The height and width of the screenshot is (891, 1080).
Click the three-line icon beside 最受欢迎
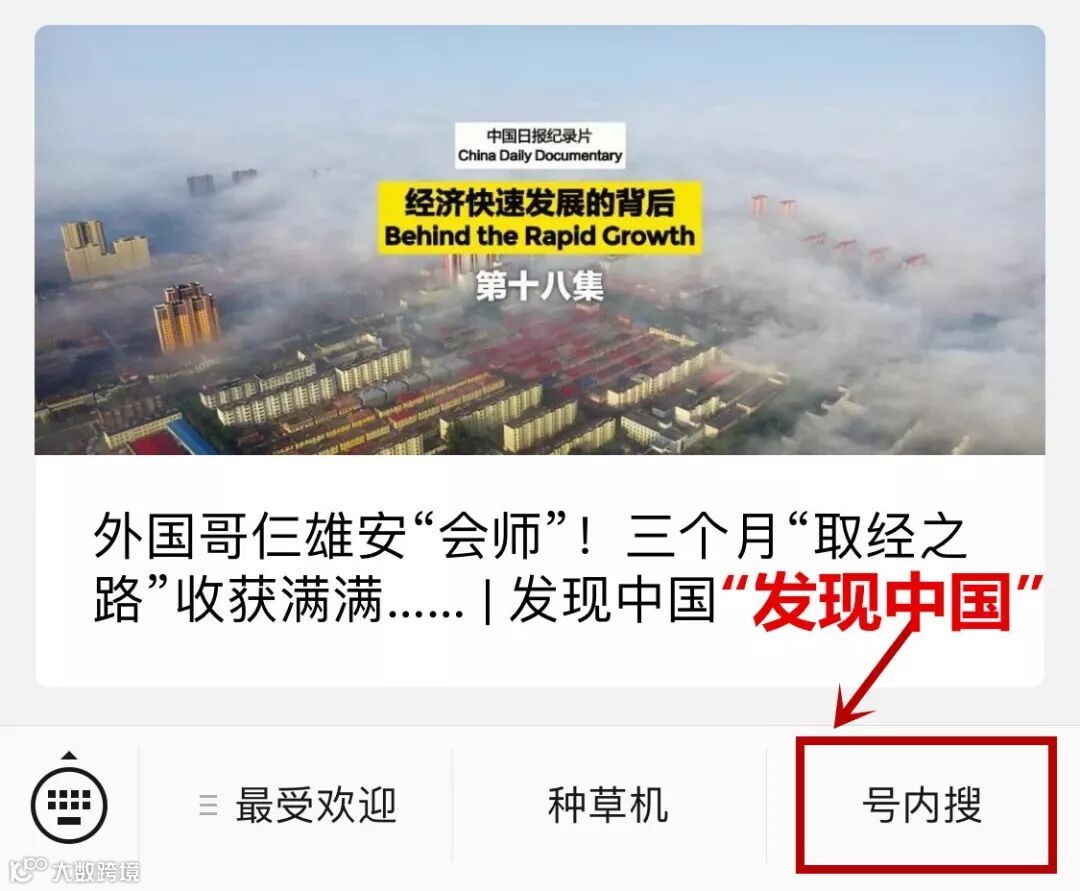click(x=208, y=805)
